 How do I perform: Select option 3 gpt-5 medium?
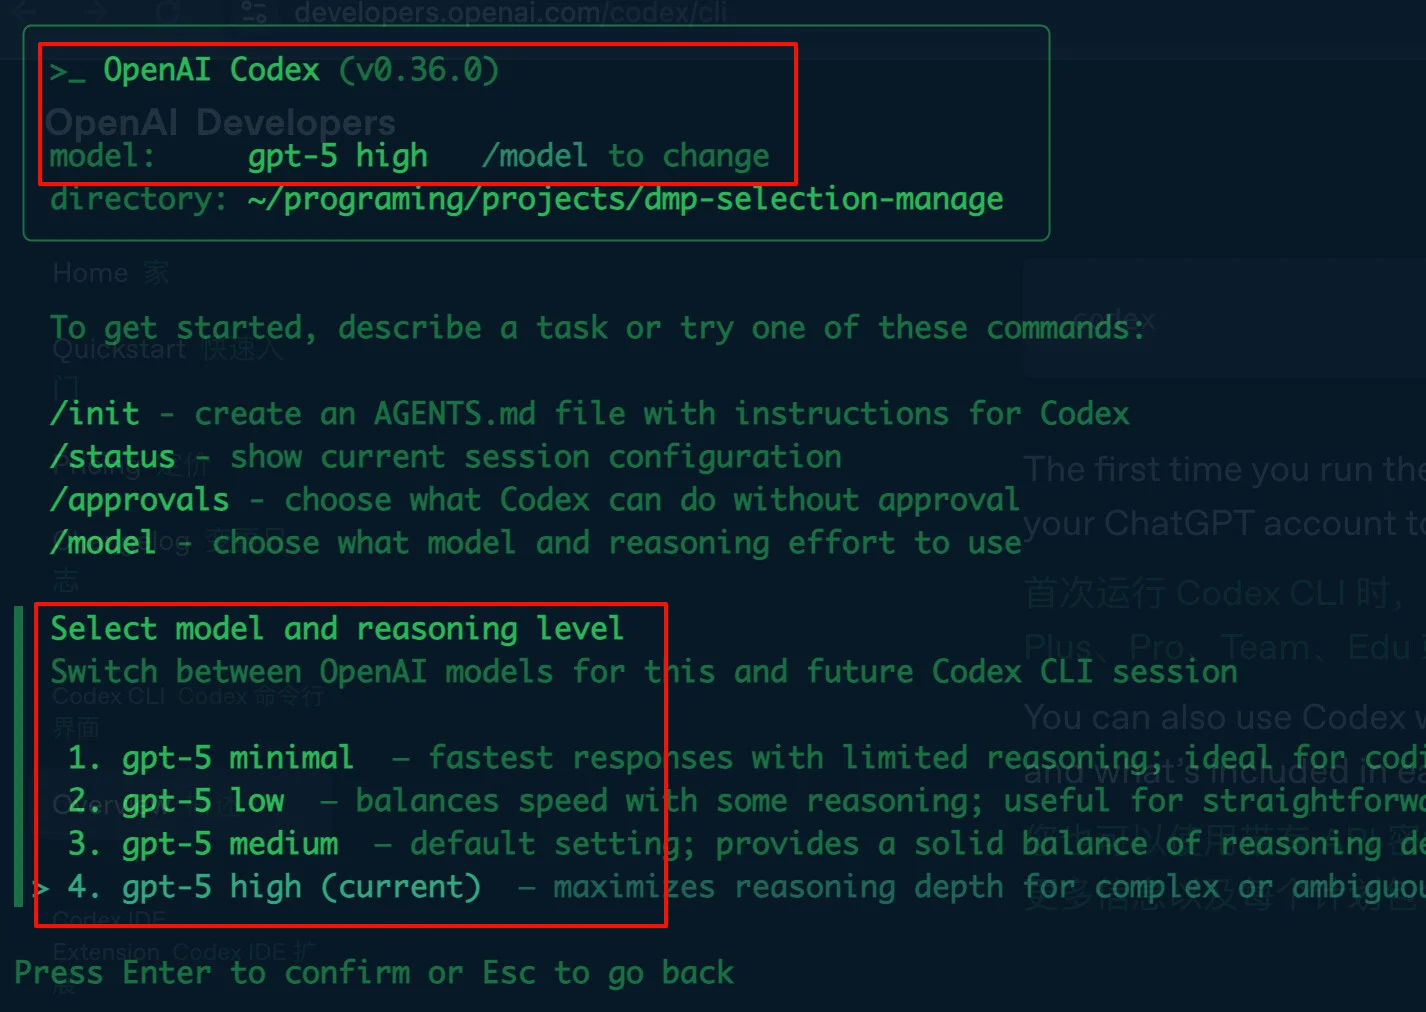click(x=203, y=844)
